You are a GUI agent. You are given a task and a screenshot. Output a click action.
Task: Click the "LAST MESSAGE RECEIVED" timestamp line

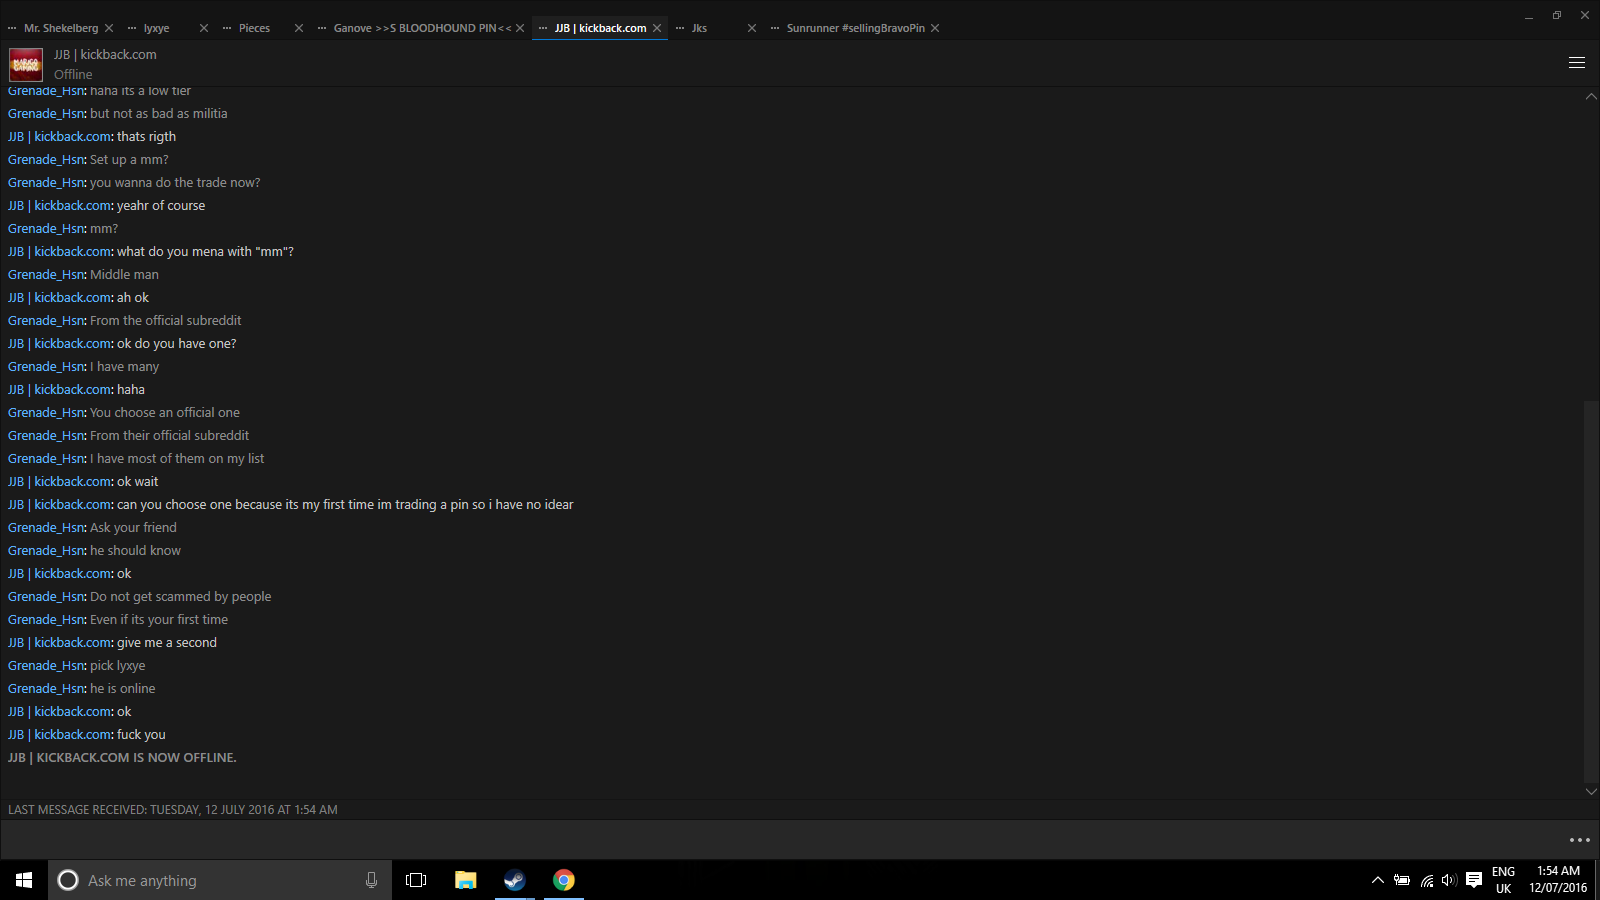coord(173,810)
